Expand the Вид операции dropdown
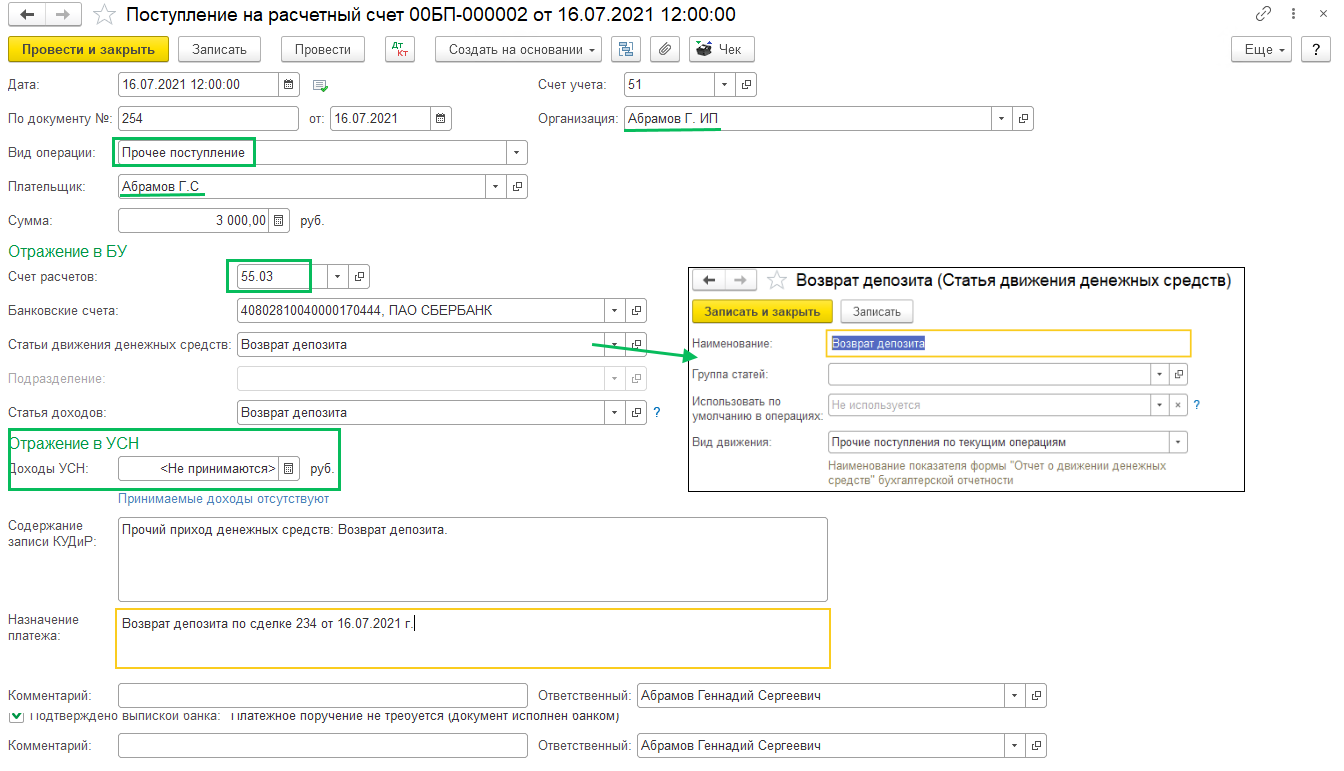 pyautogui.click(x=516, y=153)
